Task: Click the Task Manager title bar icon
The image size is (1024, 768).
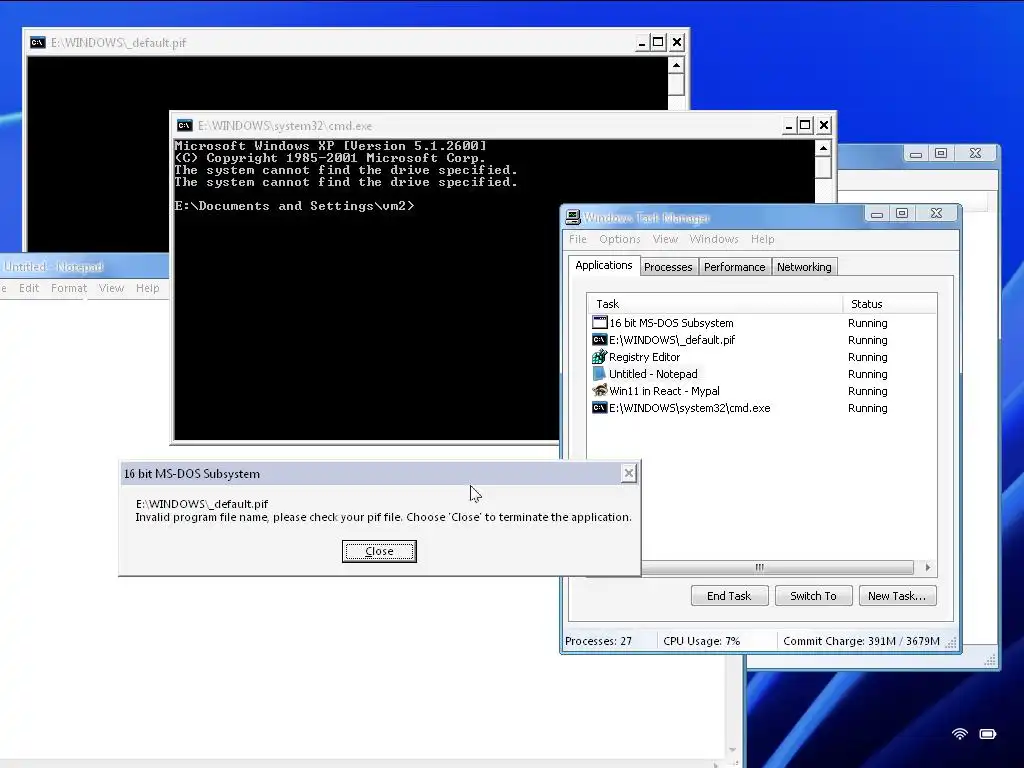Action: [573, 217]
